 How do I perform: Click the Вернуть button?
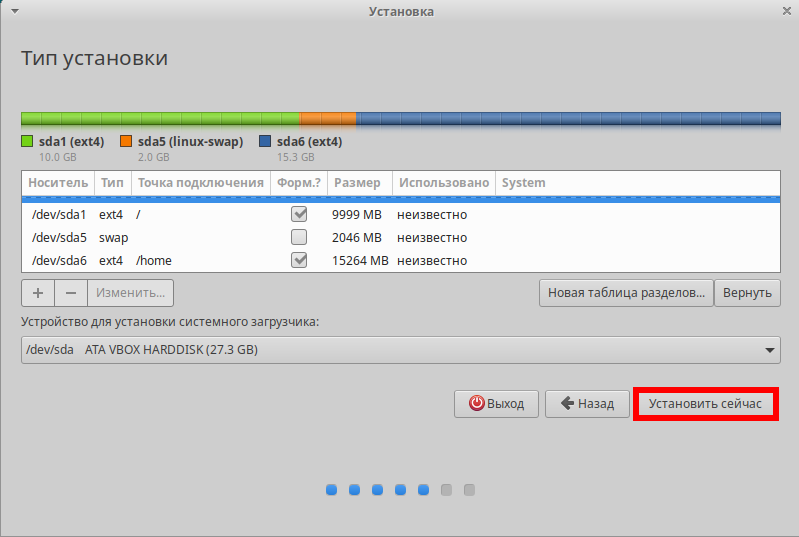747,293
